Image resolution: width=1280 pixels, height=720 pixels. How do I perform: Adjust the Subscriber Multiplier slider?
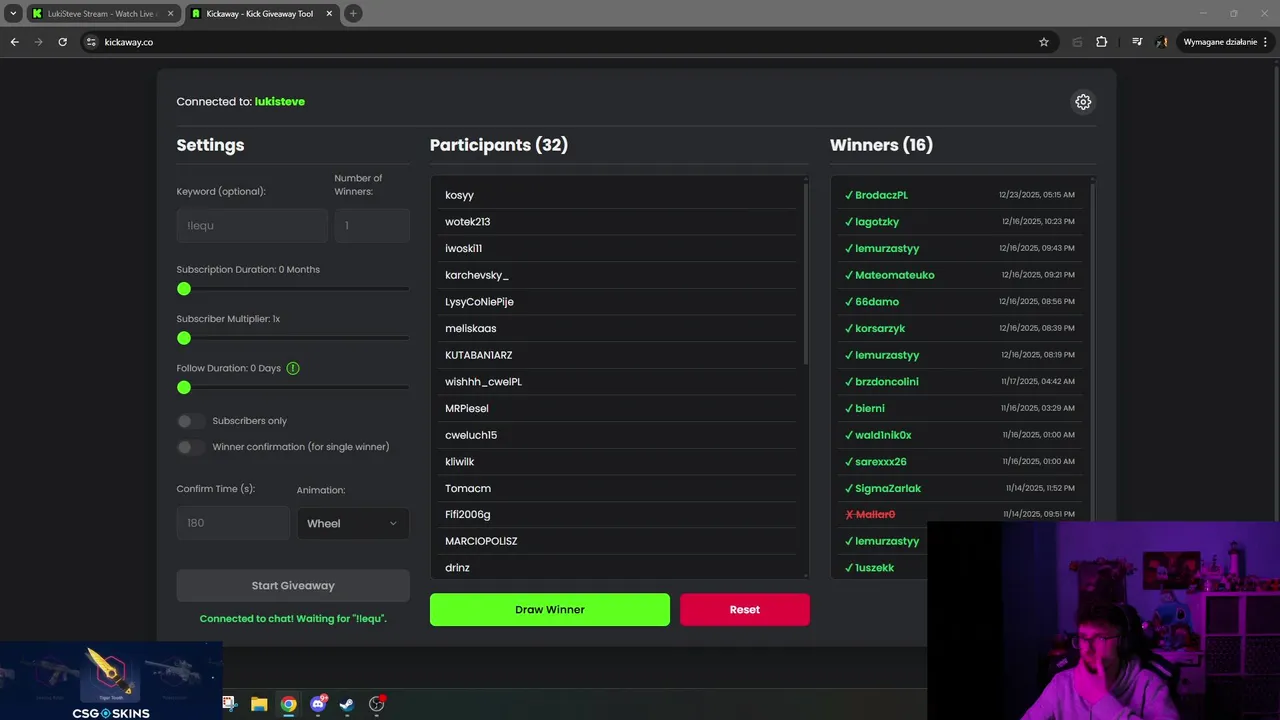[293, 338]
